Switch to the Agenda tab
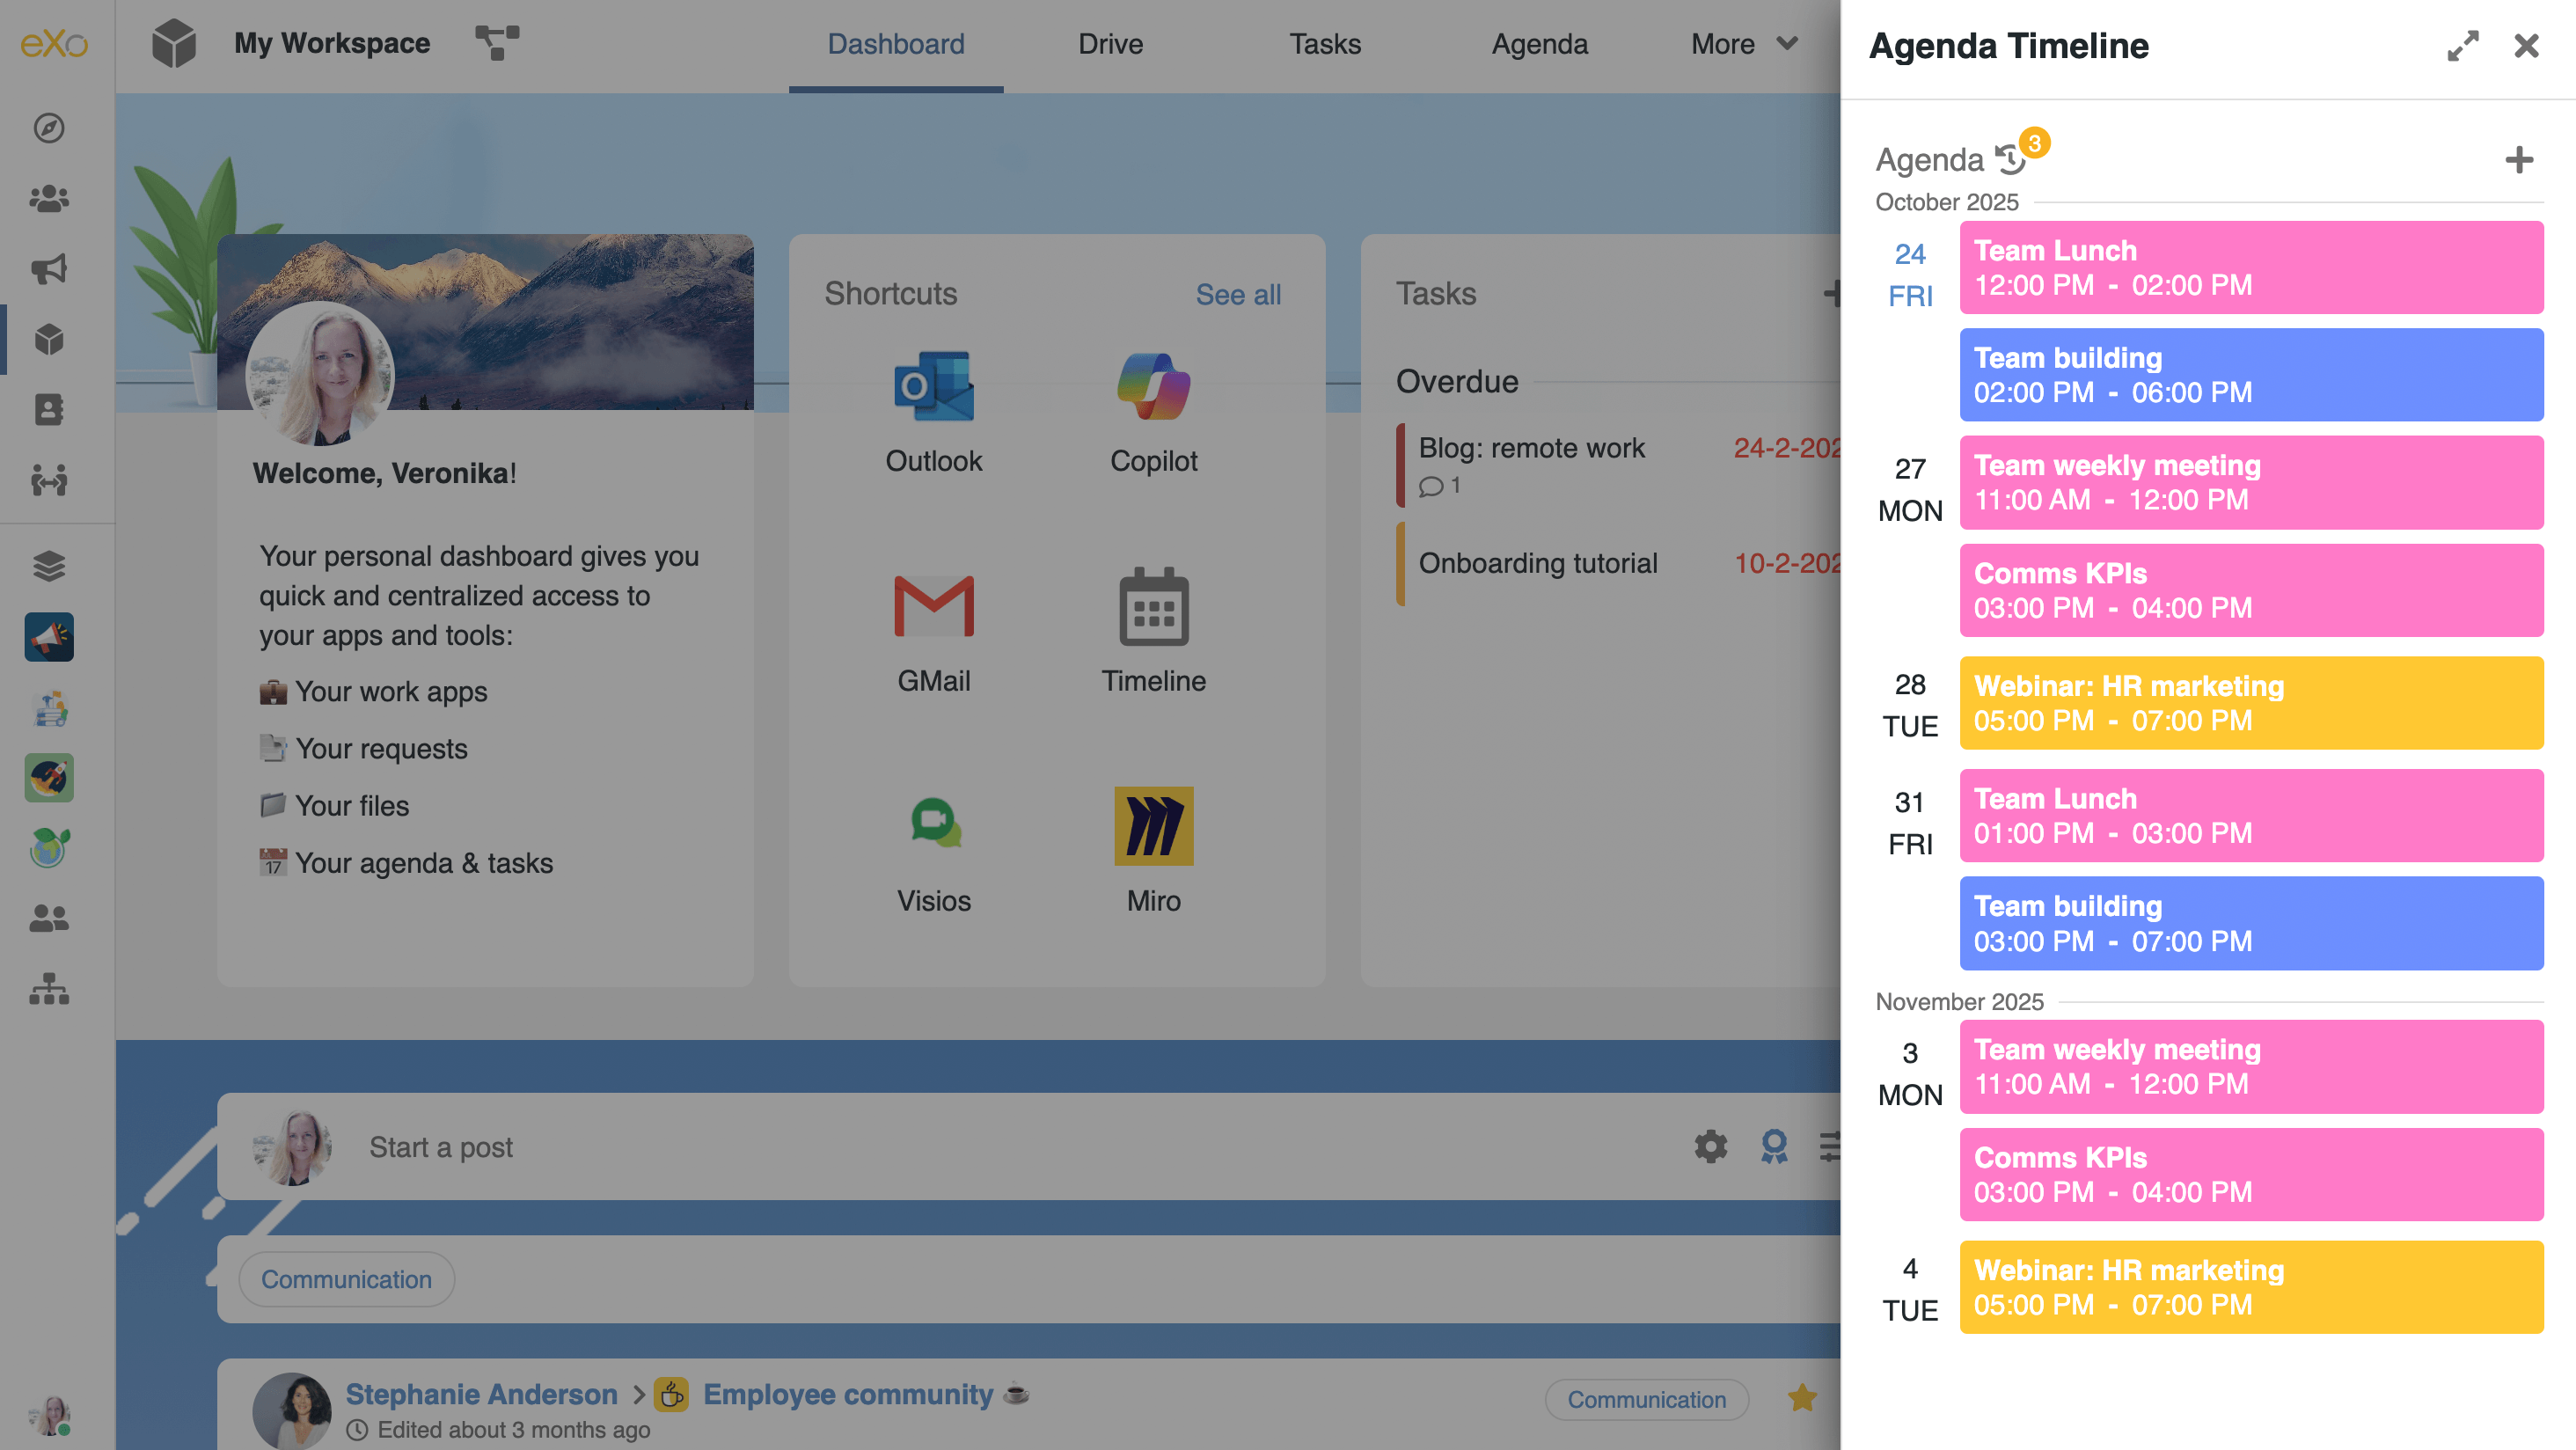 click(1539, 44)
